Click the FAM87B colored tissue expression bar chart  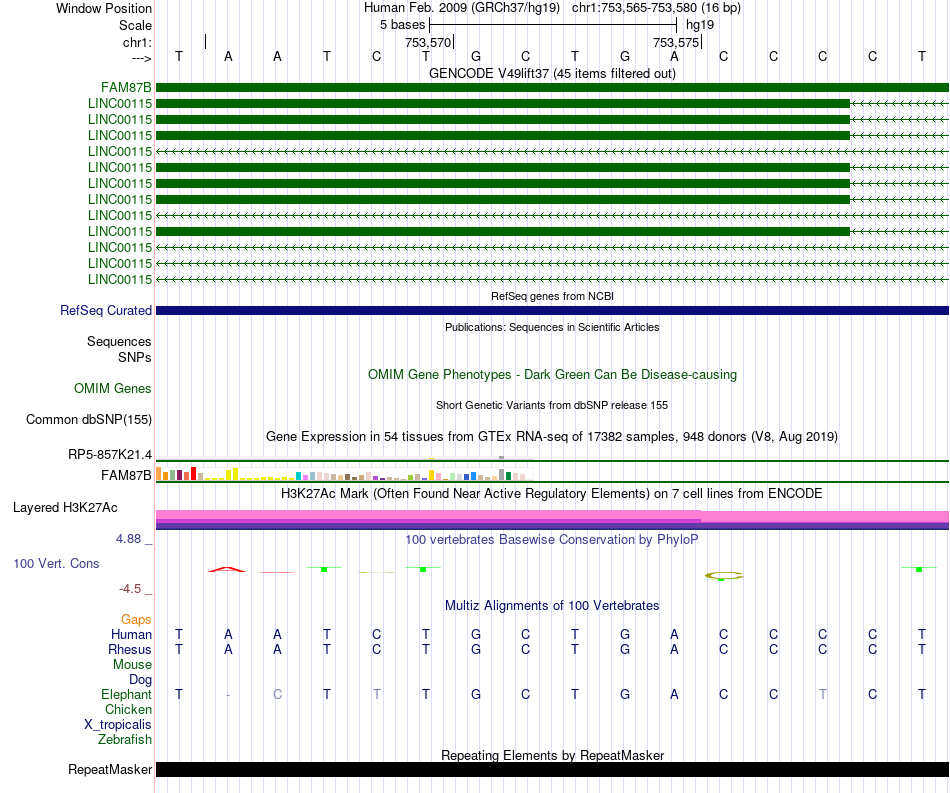(344, 474)
